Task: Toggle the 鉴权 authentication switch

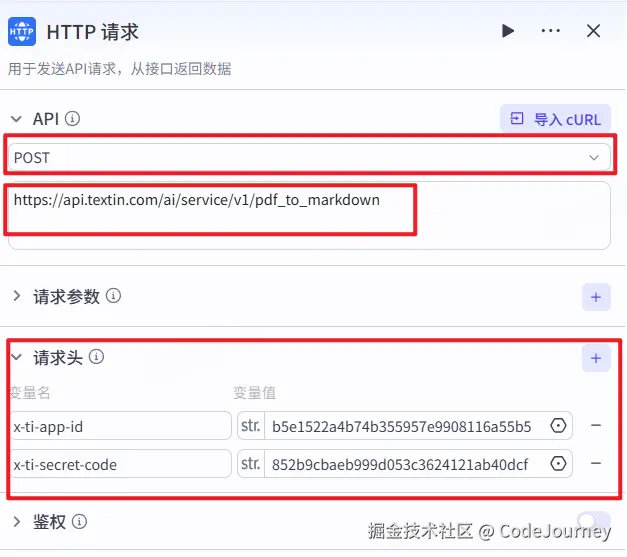Action: coord(594,520)
